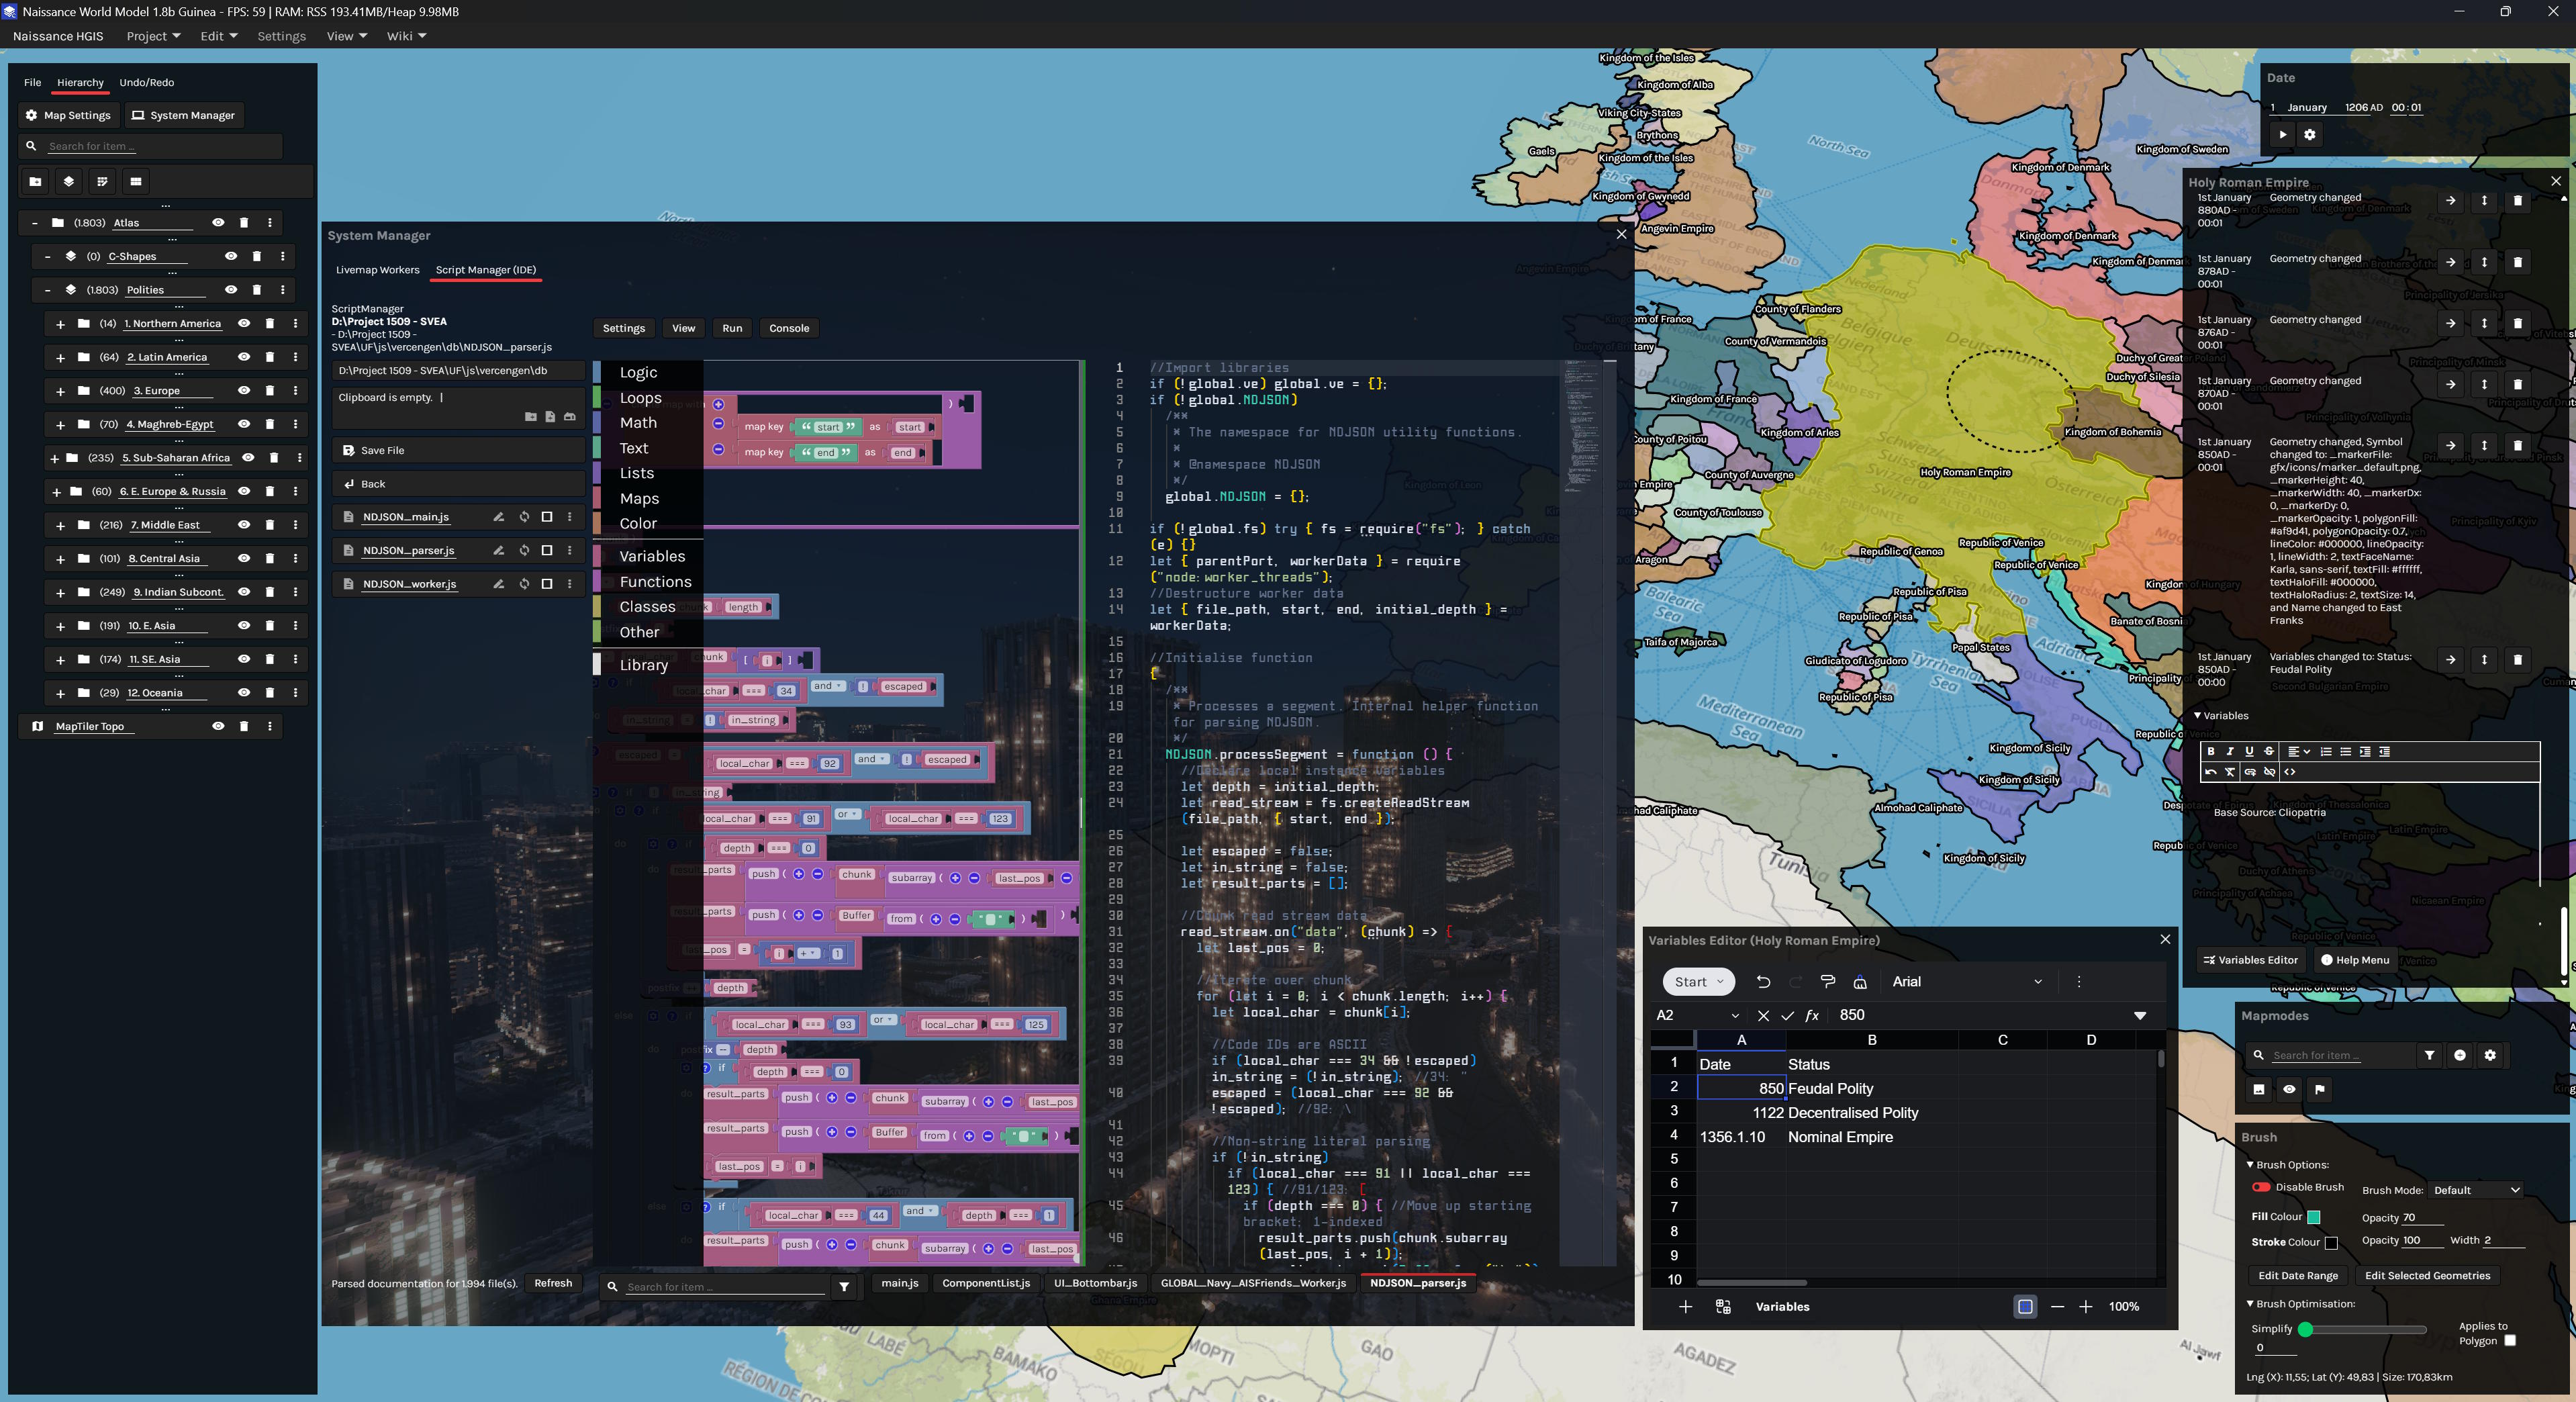Switch to the Undo/Redo tab
This screenshot has height=1402, width=2576.
click(147, 83)
